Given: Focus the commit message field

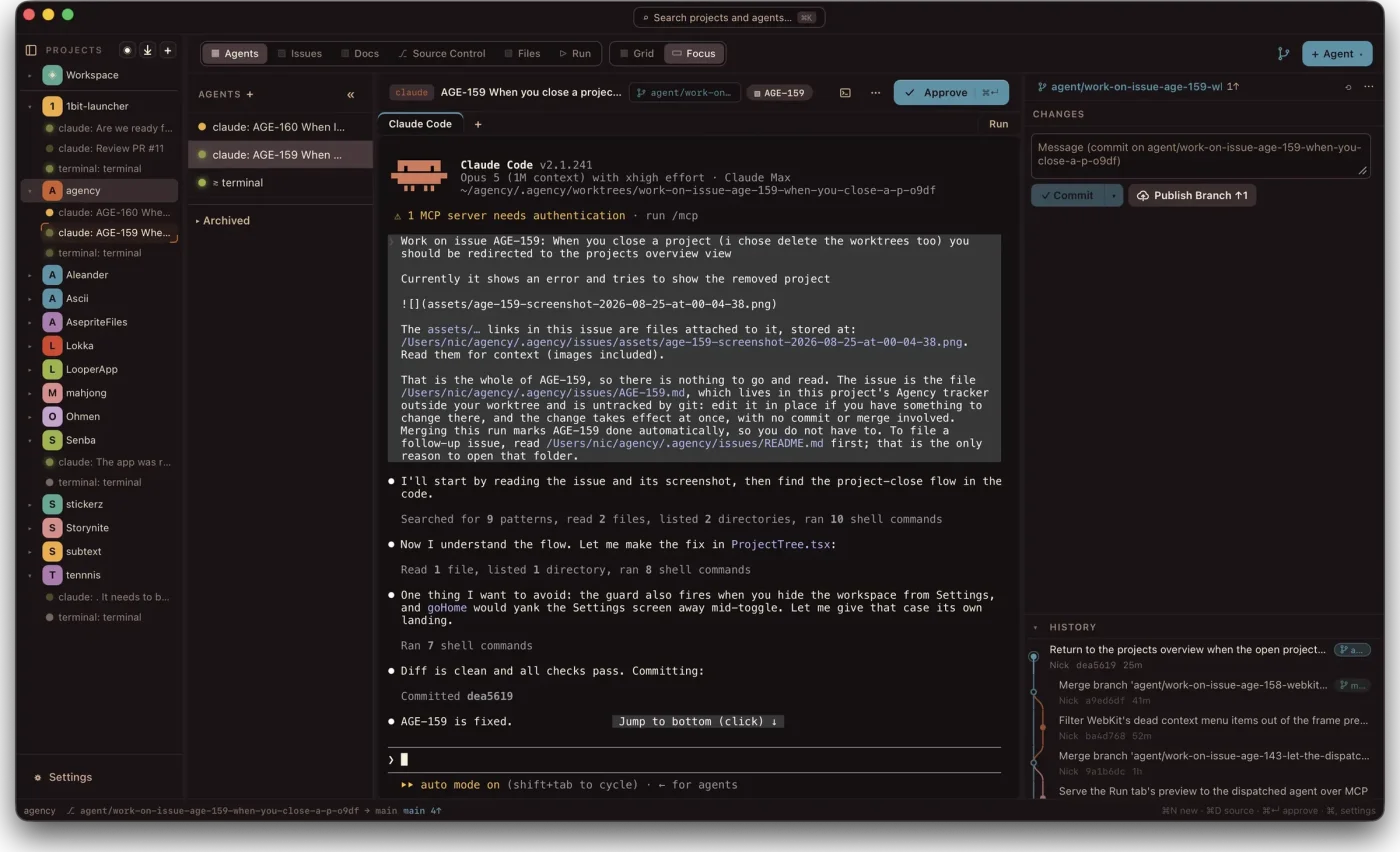Looking at the screenshot, I should coord(1200,155).
